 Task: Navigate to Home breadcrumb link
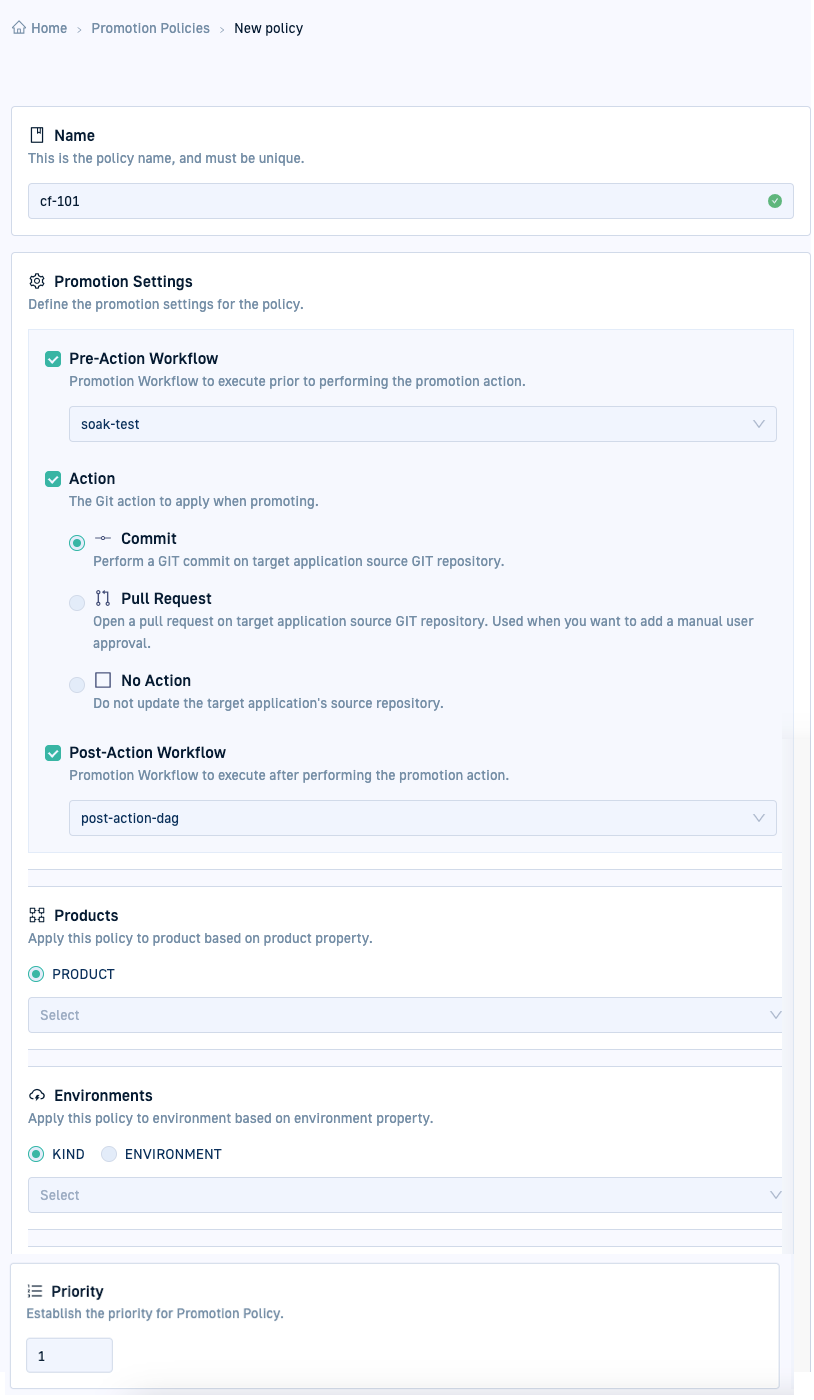49,28
